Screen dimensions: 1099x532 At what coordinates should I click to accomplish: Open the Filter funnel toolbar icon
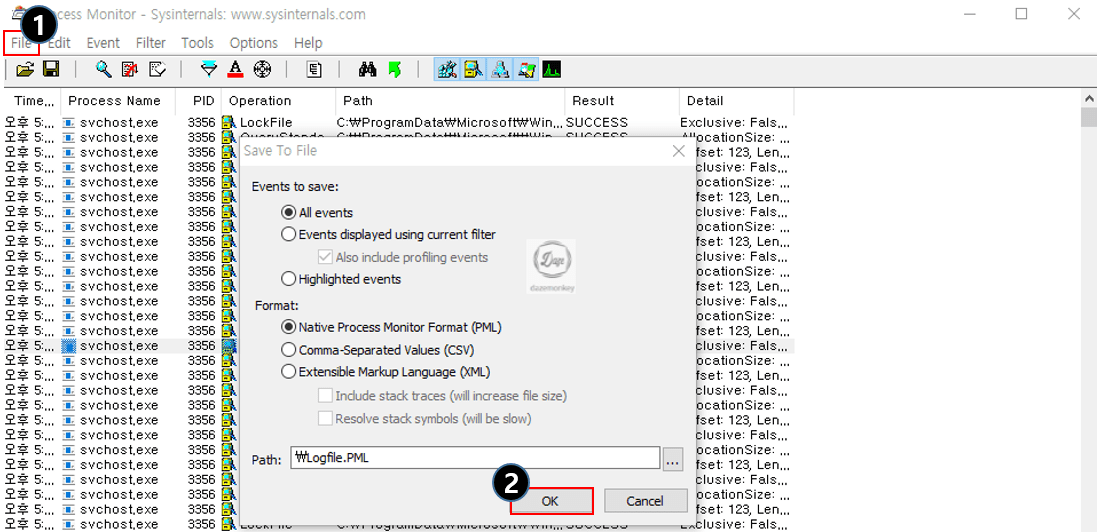coord(209,69)
